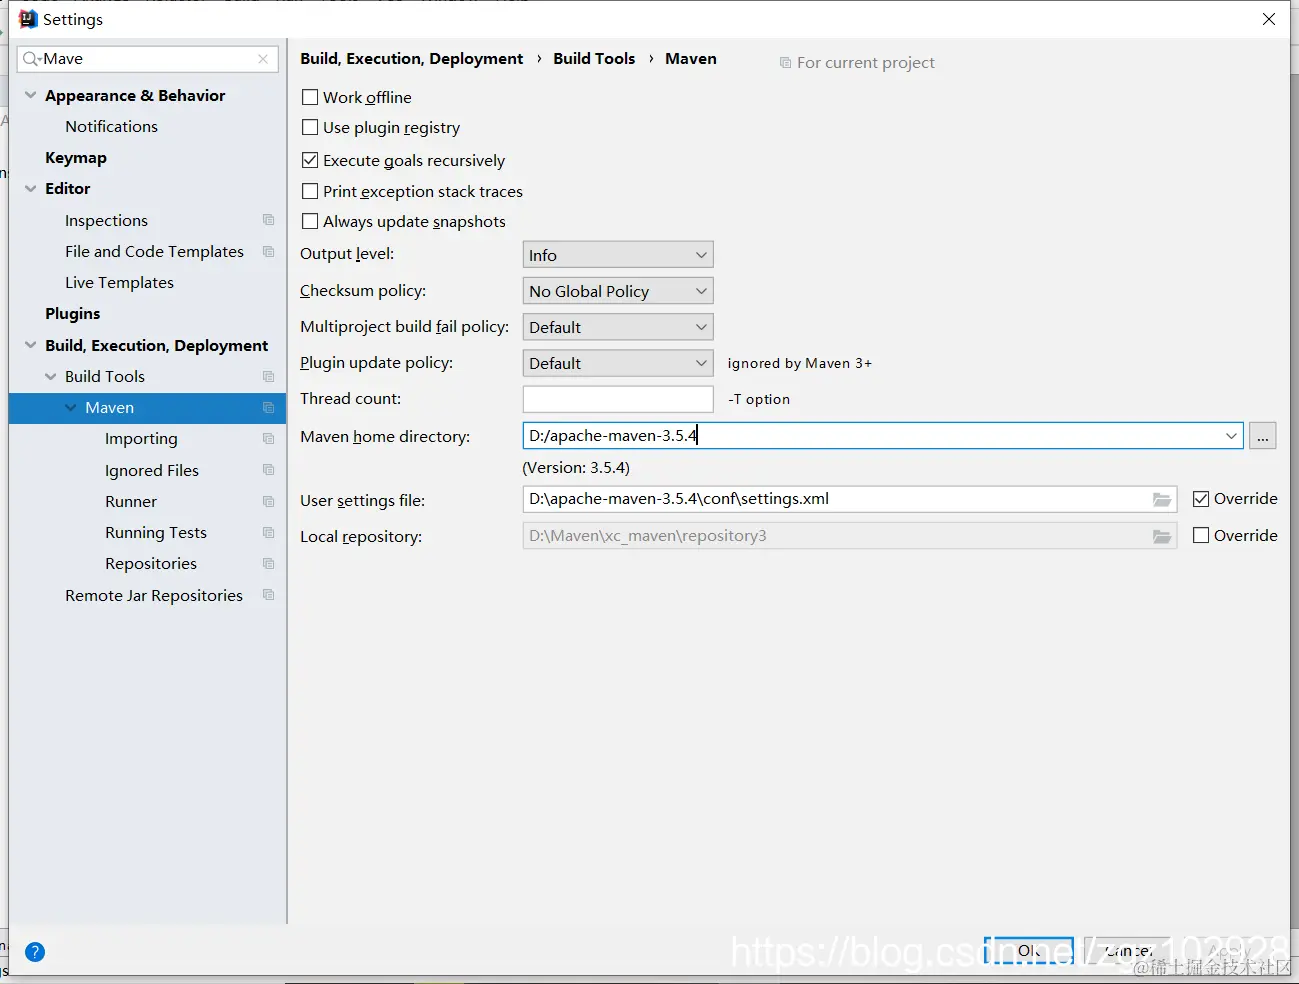Enable Use plugin registry checkbox
The width and height of the screenshot is (1299, 984).
point(310,127)
